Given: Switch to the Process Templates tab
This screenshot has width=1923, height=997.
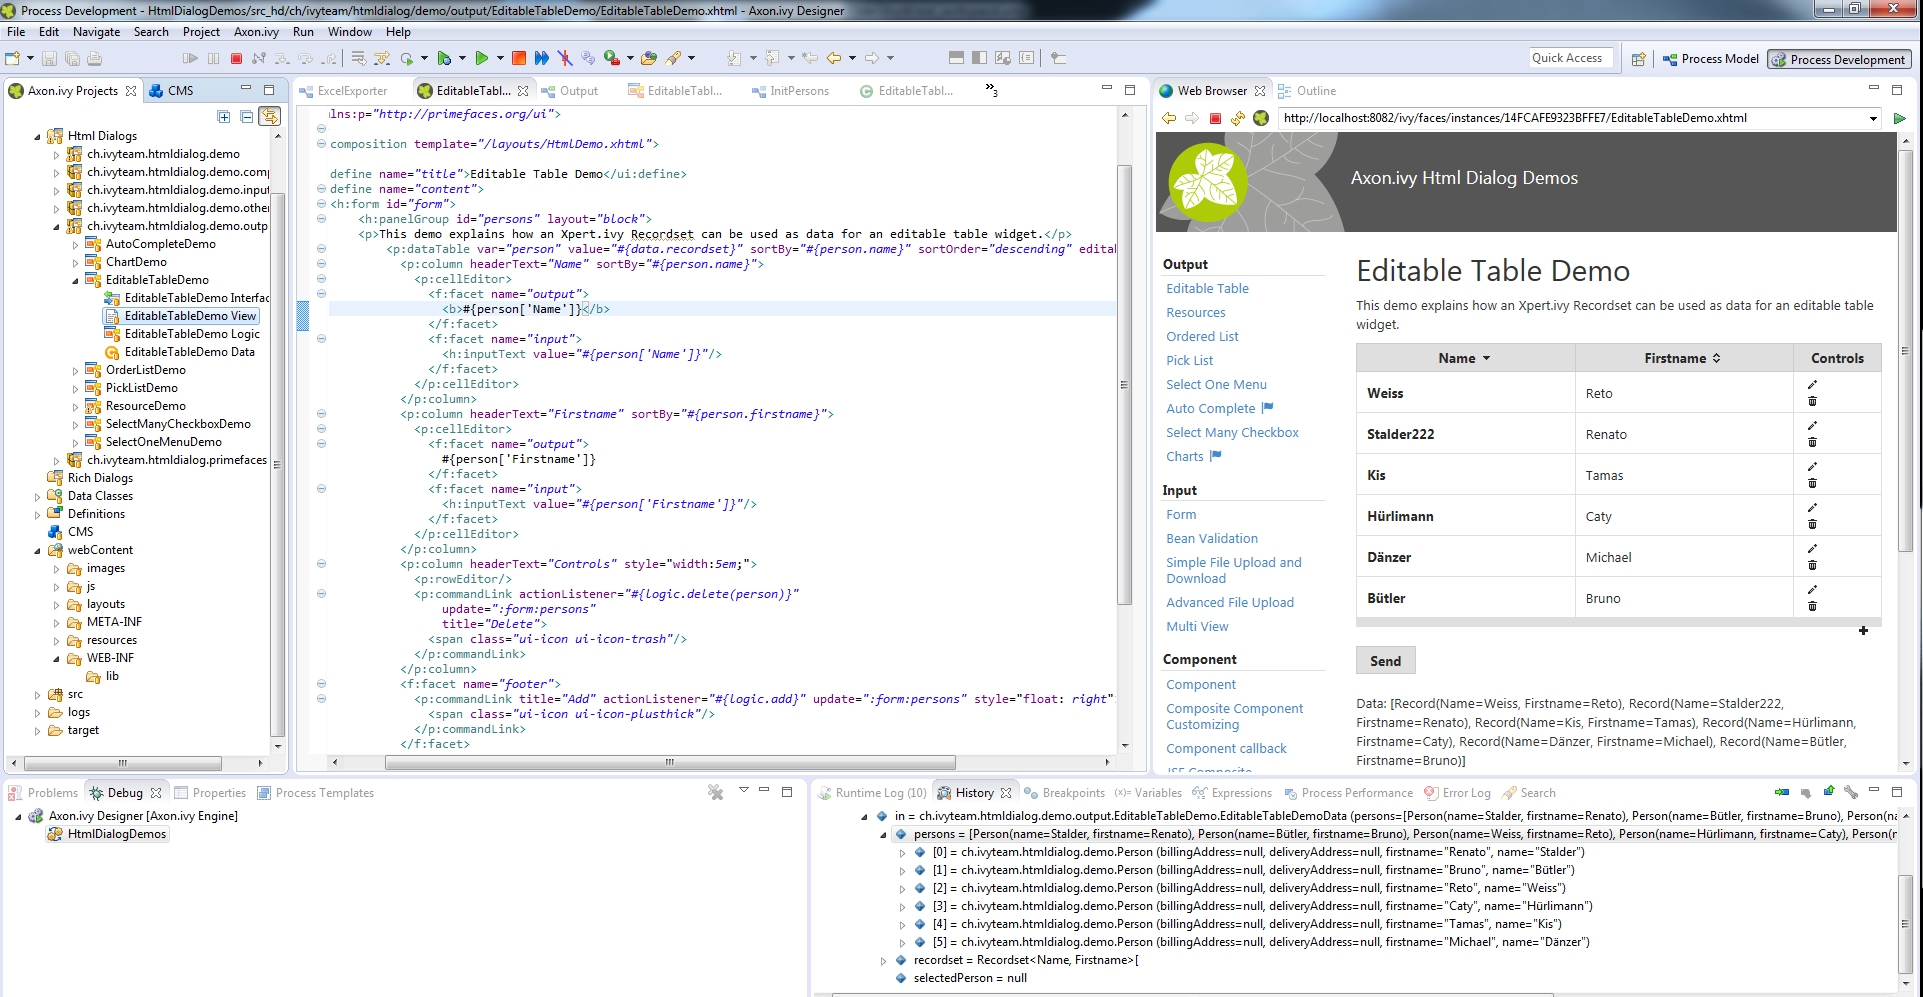Looking at the screenshot, I should 316,793.
